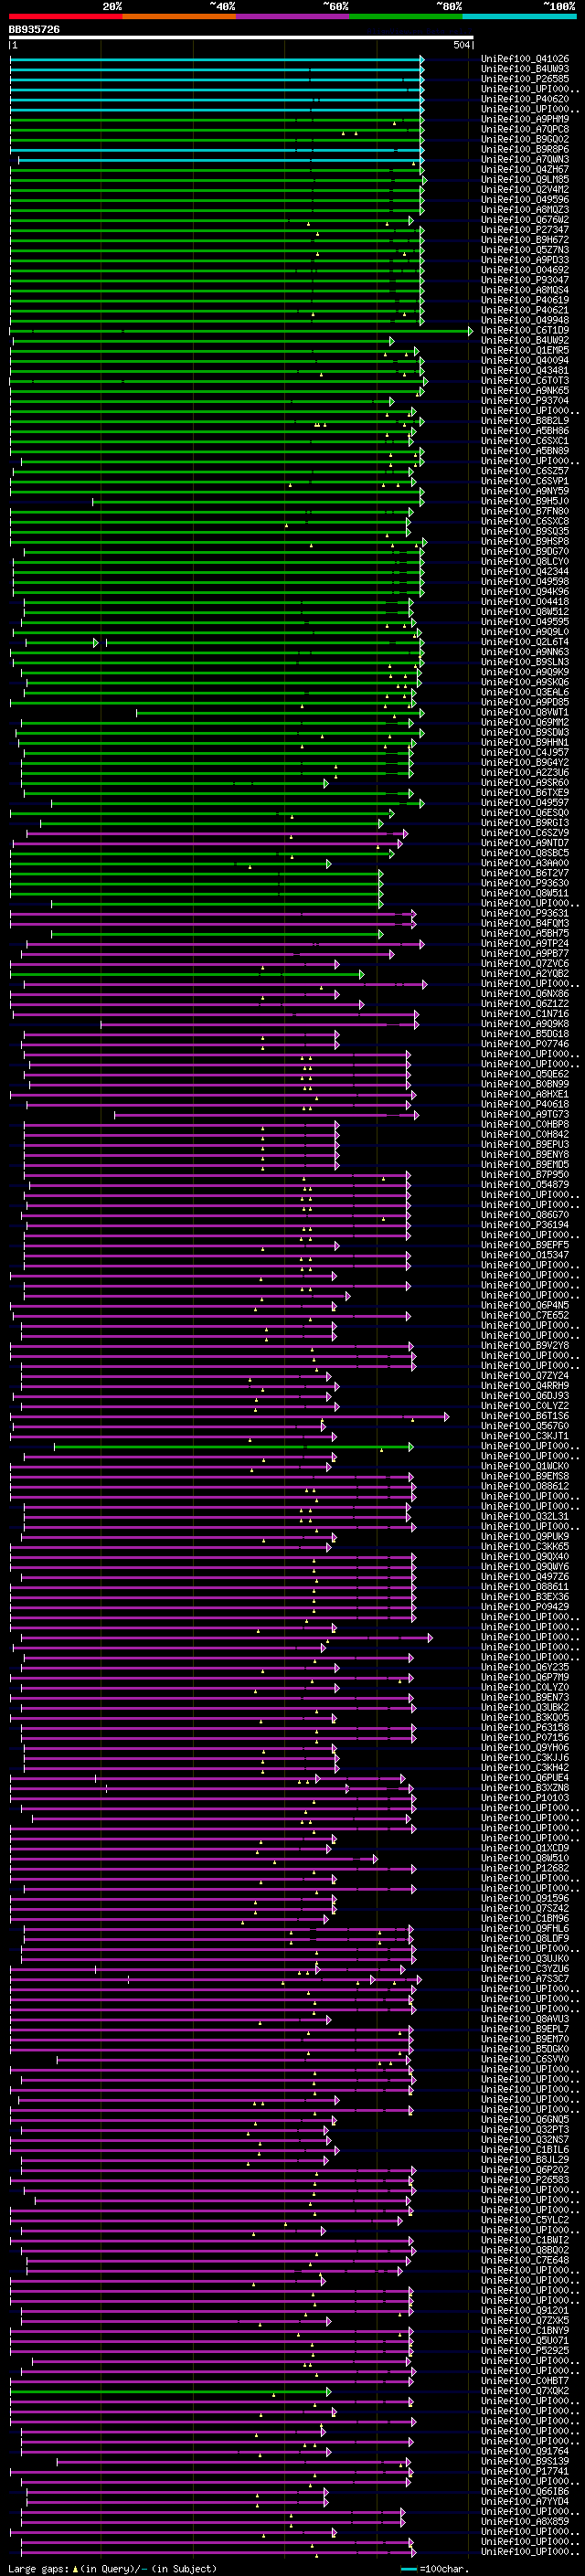Select the UniRef100_A5BN89 label
The height and width of the screenshot is (2576, 585).
(525, 451)
